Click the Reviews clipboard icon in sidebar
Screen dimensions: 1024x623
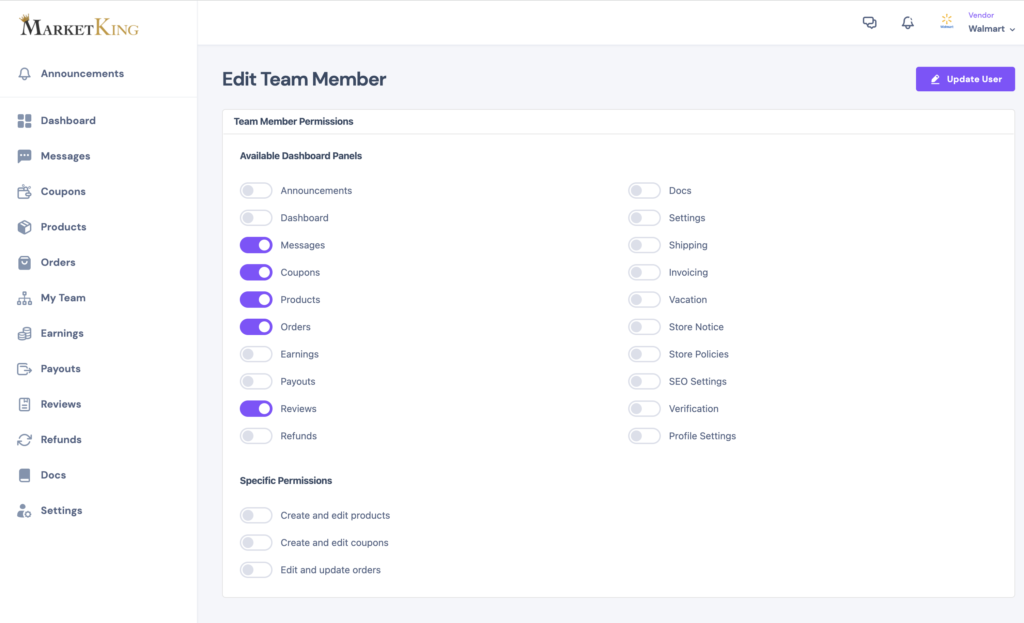pos(24,404)
